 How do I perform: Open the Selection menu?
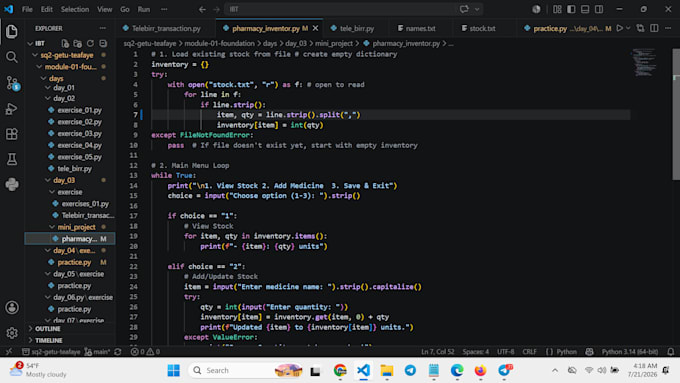pyautogui.click(x=75, y=9)
